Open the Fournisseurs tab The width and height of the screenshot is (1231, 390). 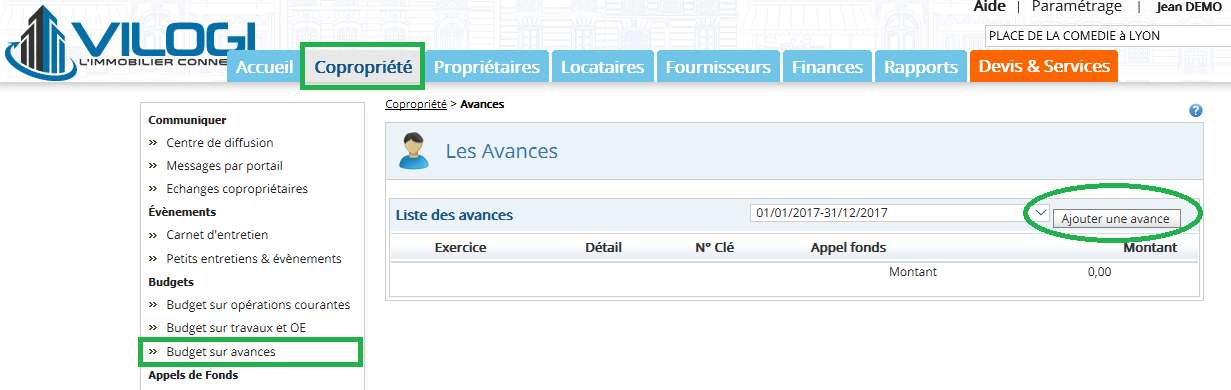tap(718, 67)
